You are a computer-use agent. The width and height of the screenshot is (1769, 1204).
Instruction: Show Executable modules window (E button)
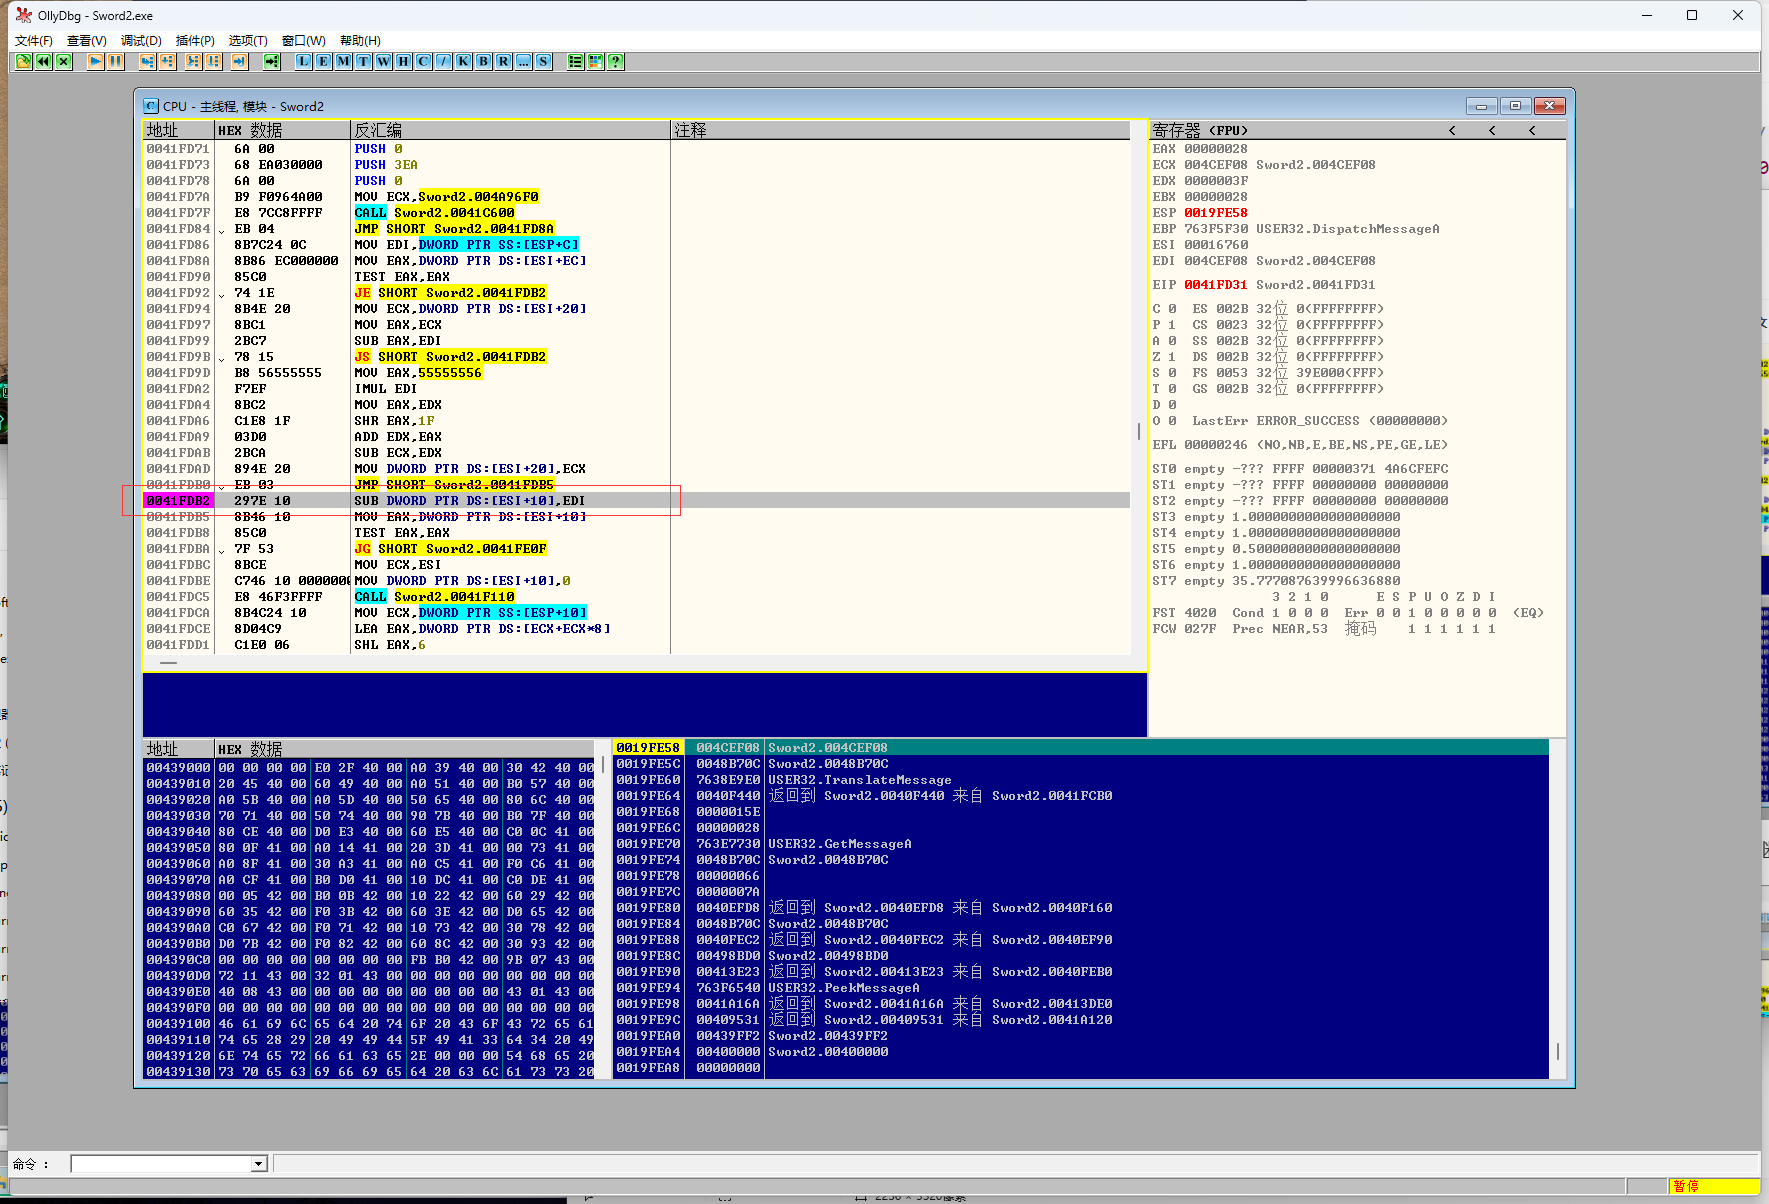pyautogui.click(x=324, y=62)
